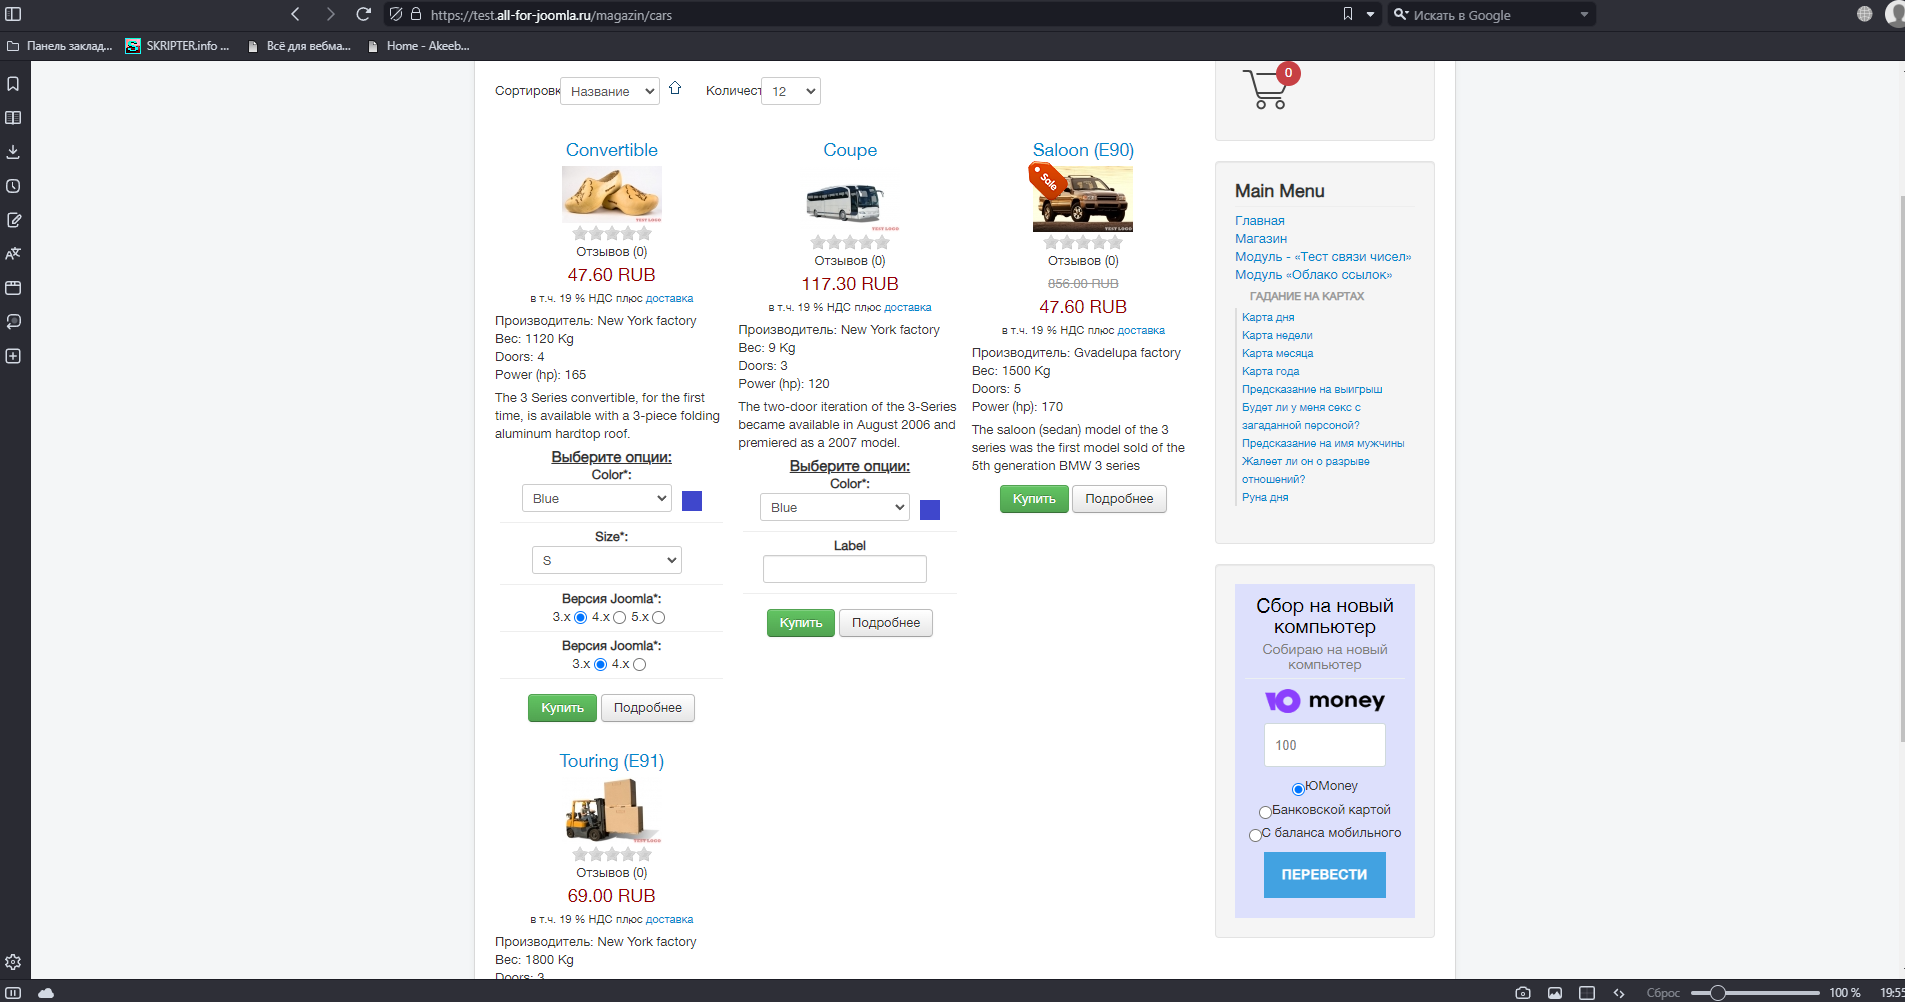
Task: Expand address bar history dropdown arrow
Action: [x=1370, y=14]
